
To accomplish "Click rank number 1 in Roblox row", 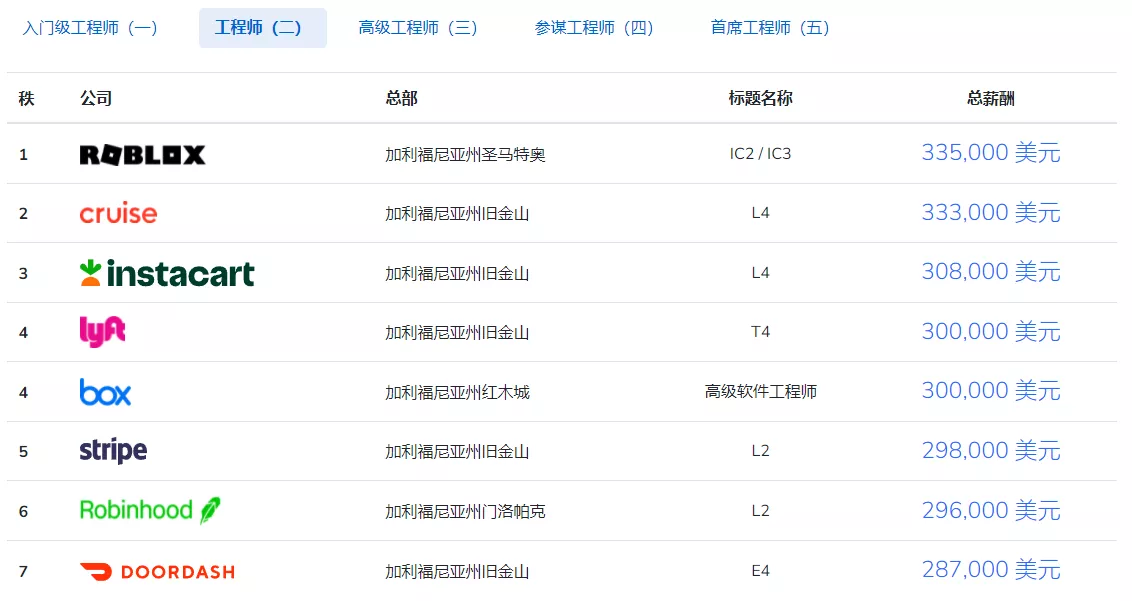I will (x=23, y=155).
